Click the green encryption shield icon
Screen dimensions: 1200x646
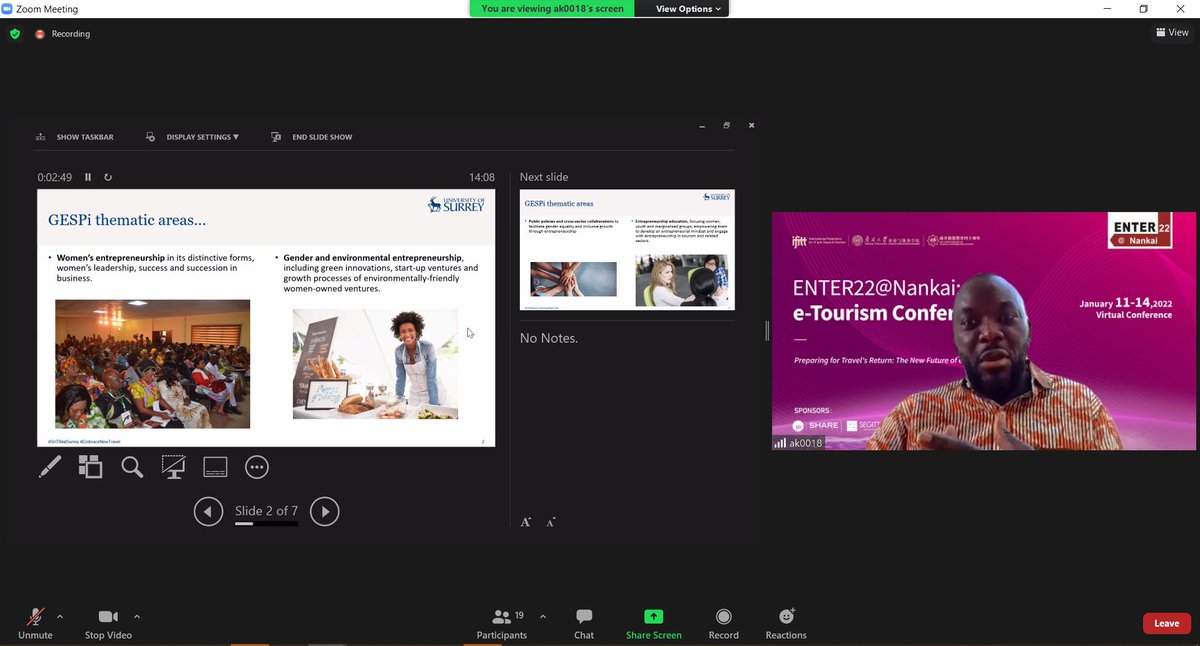pyautogui.click(x=15, y=33)
